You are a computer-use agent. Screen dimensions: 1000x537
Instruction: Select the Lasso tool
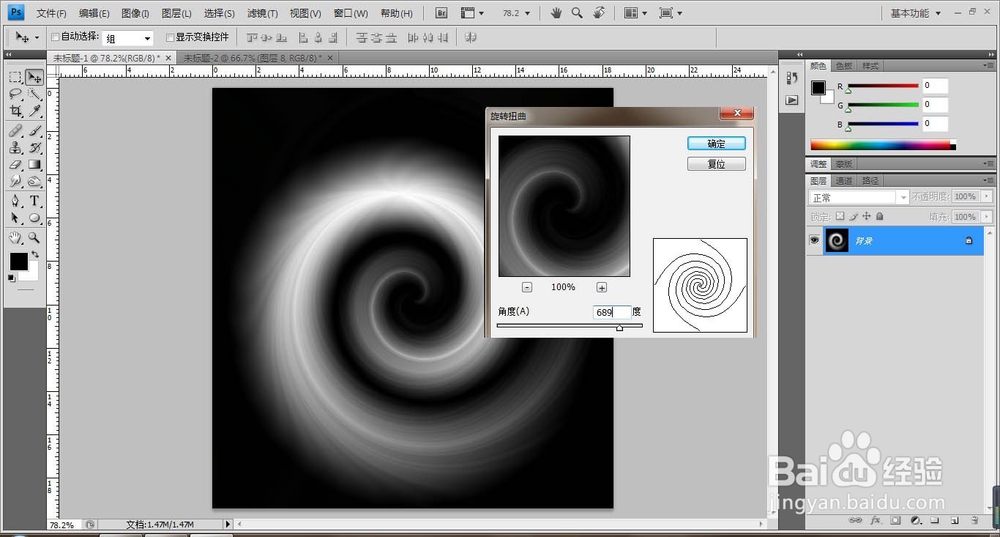[x=15, y=94]
